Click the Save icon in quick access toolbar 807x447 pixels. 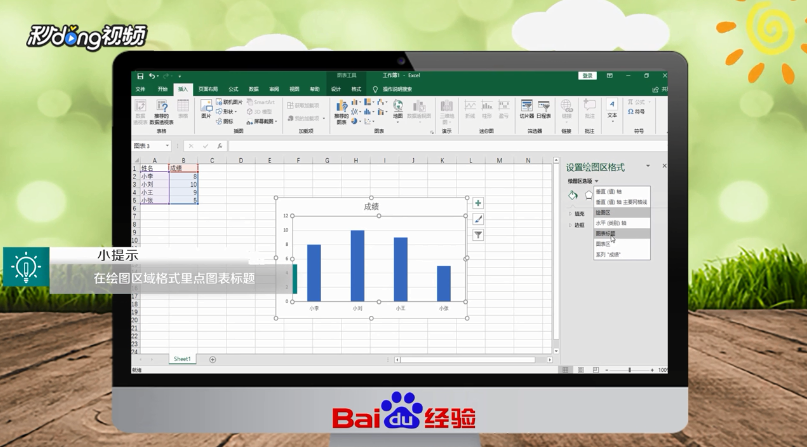click(x=140, y=76)
